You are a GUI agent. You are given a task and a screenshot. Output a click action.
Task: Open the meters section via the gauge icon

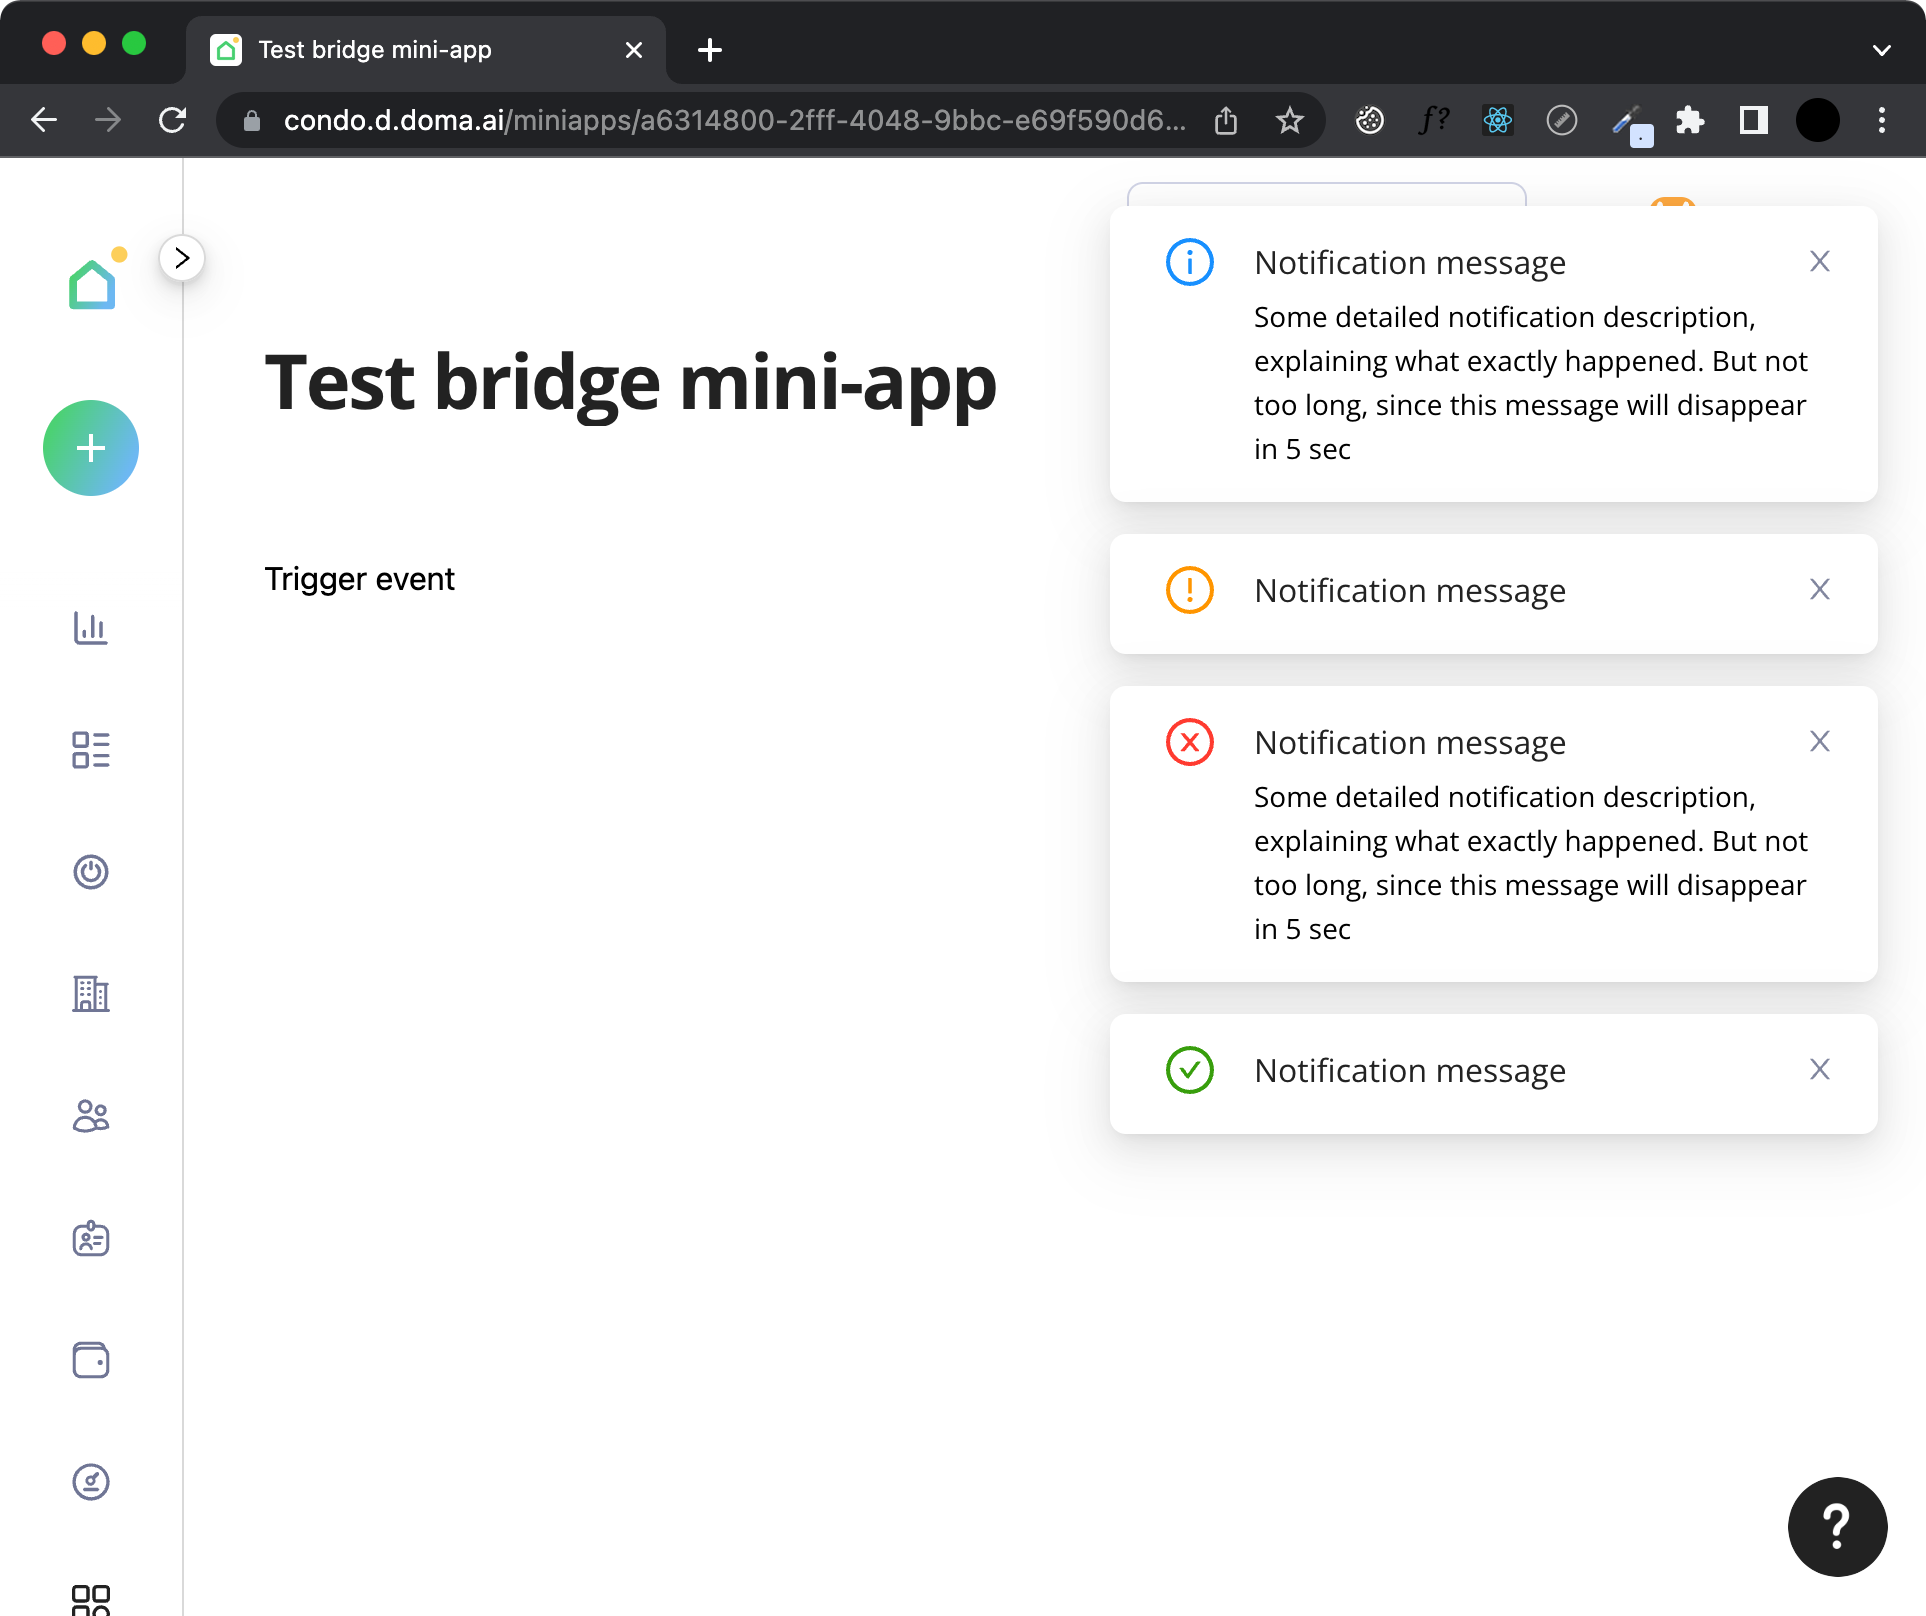point(91,1482)
